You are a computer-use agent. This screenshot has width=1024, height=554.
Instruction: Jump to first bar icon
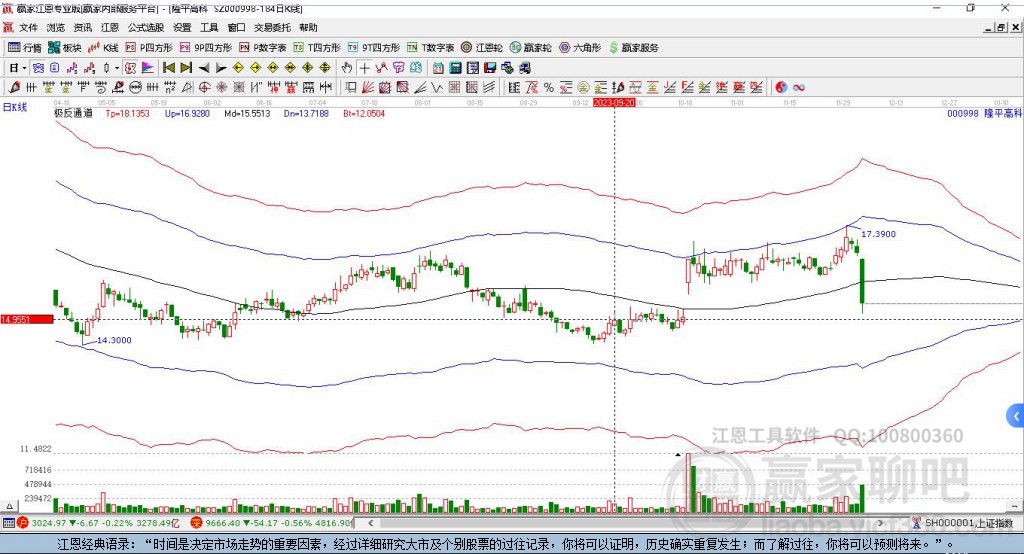[x=169, y=68]
